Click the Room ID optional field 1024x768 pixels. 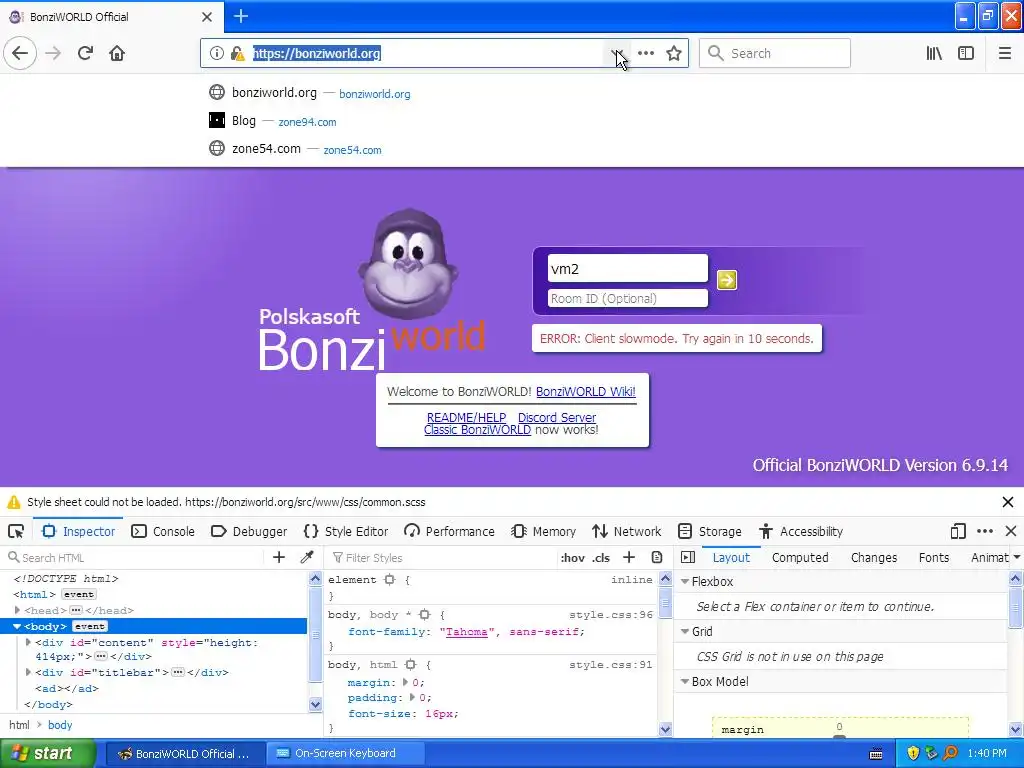628,298
